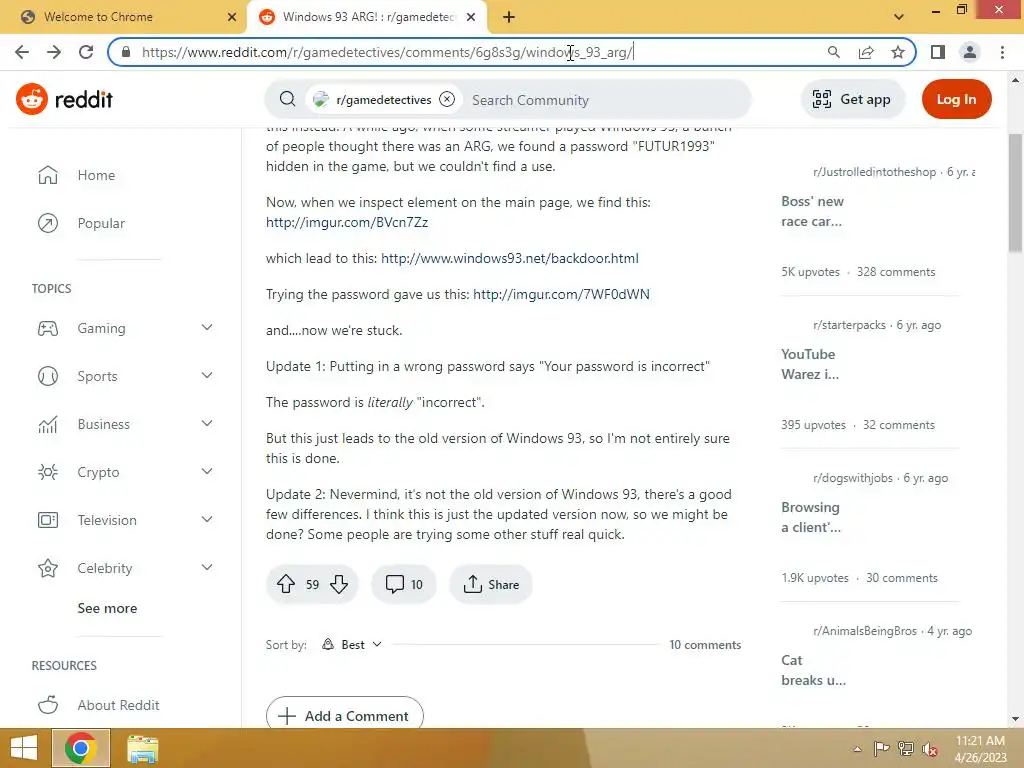Click the zoom magnifier icon in address bar
This screenshot has height=768, width=1024.
click(833, 52)
